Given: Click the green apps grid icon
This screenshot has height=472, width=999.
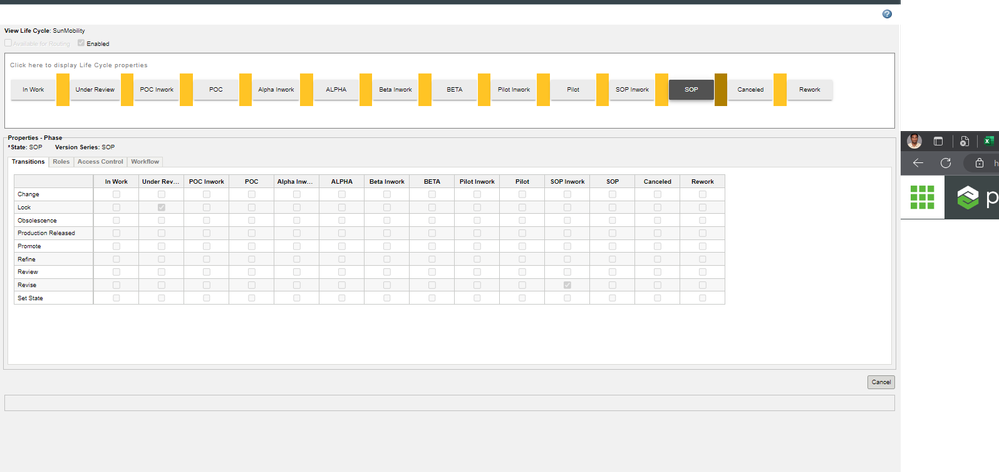Looking at the screenshot, I should 922,197.
